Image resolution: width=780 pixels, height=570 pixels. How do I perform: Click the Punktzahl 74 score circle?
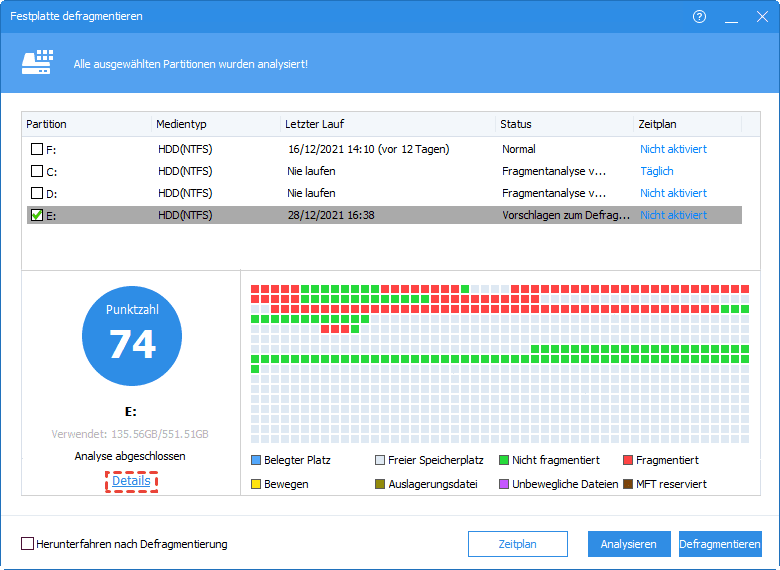point(132,336)
